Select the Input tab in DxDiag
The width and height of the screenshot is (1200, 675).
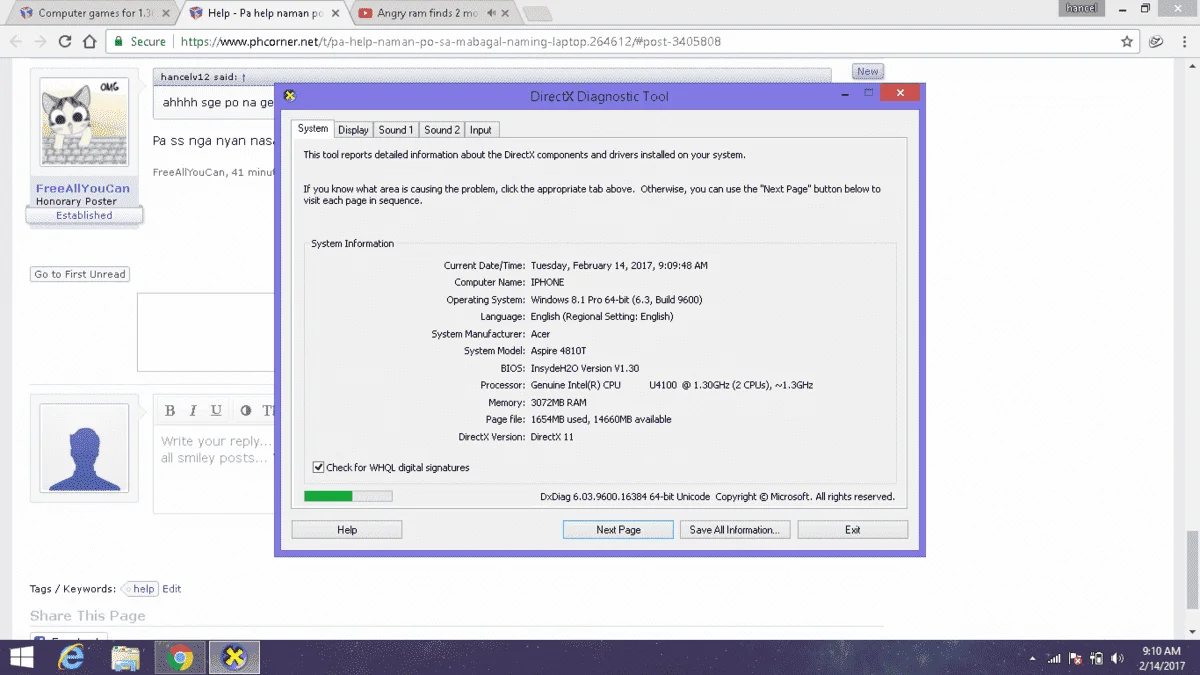(481, 130)
